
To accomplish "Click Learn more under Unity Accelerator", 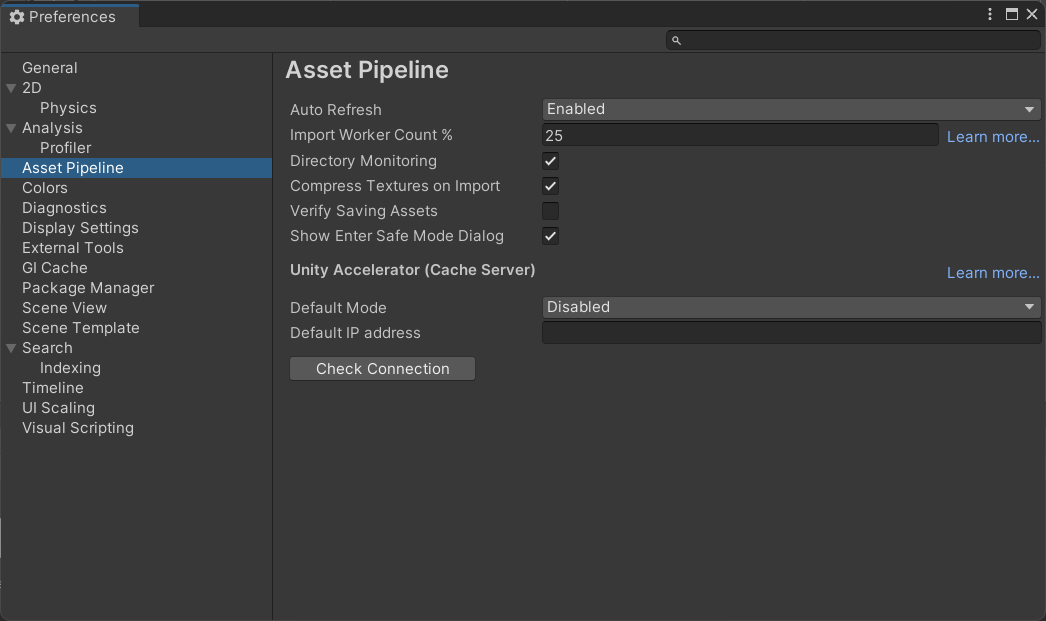I will [x=992, y=272].
